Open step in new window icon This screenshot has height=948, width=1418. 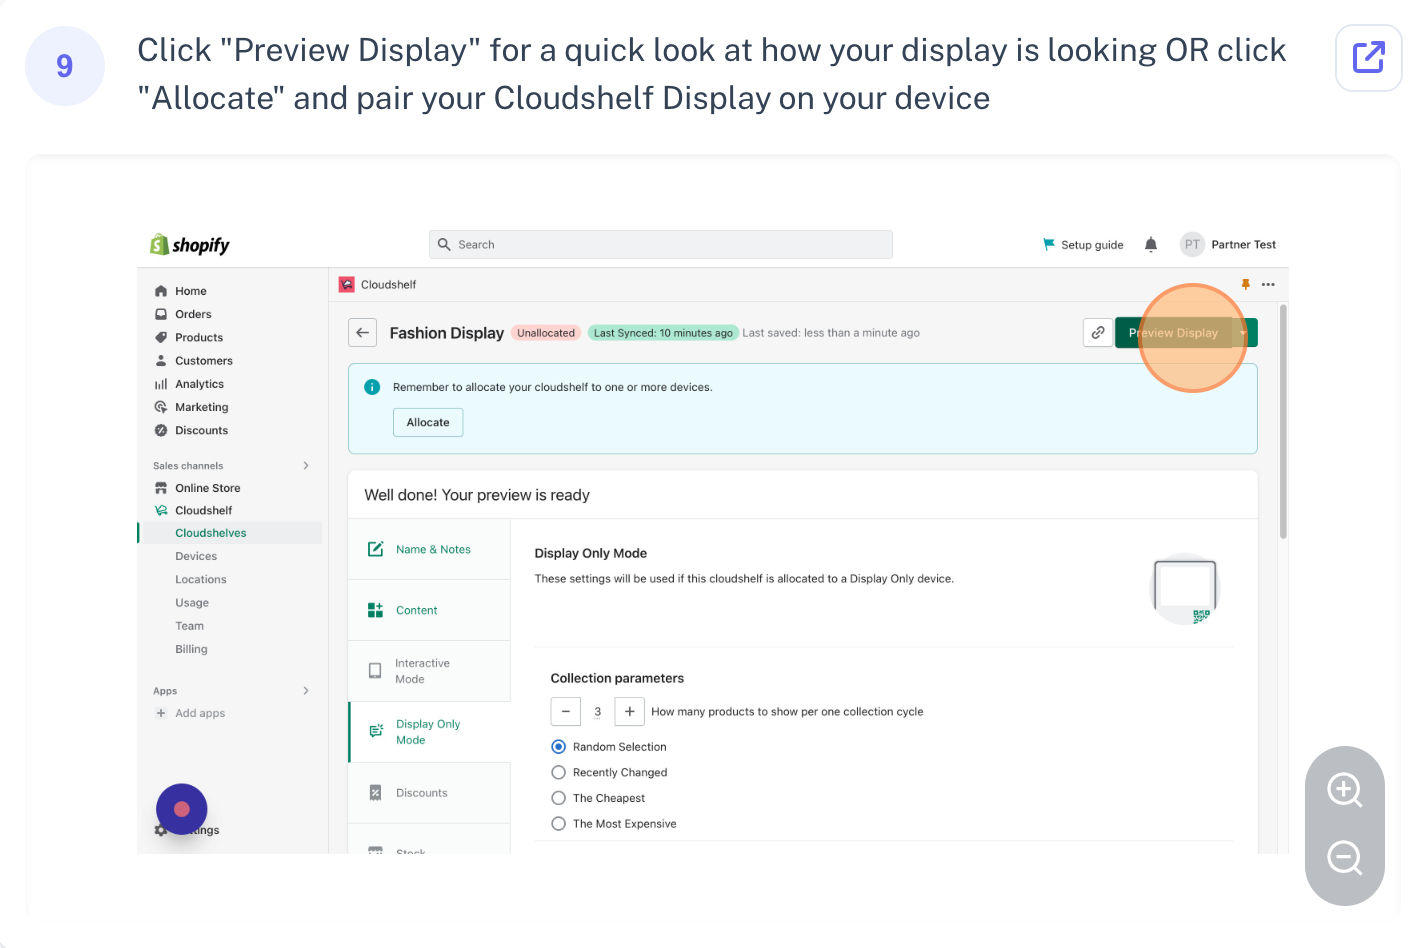pyautogui.click(x=1368, y=58)
